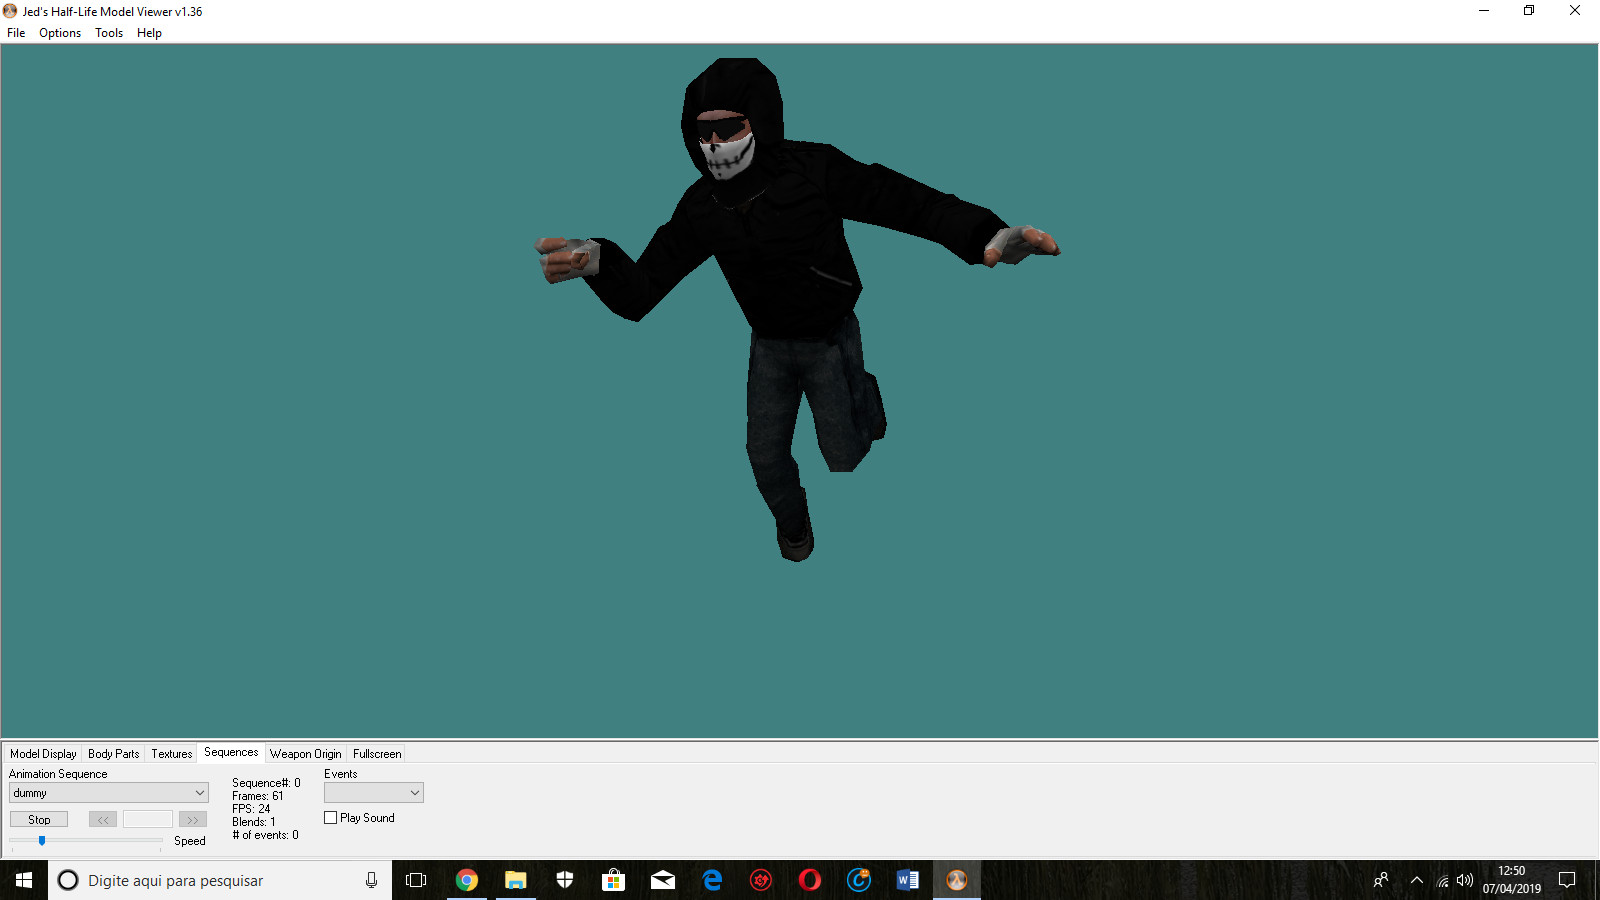Image resolution: width=1600 pixels, height=900 pixels.
Task: Open the Tools menu
Action: click(x=108, y=32)
